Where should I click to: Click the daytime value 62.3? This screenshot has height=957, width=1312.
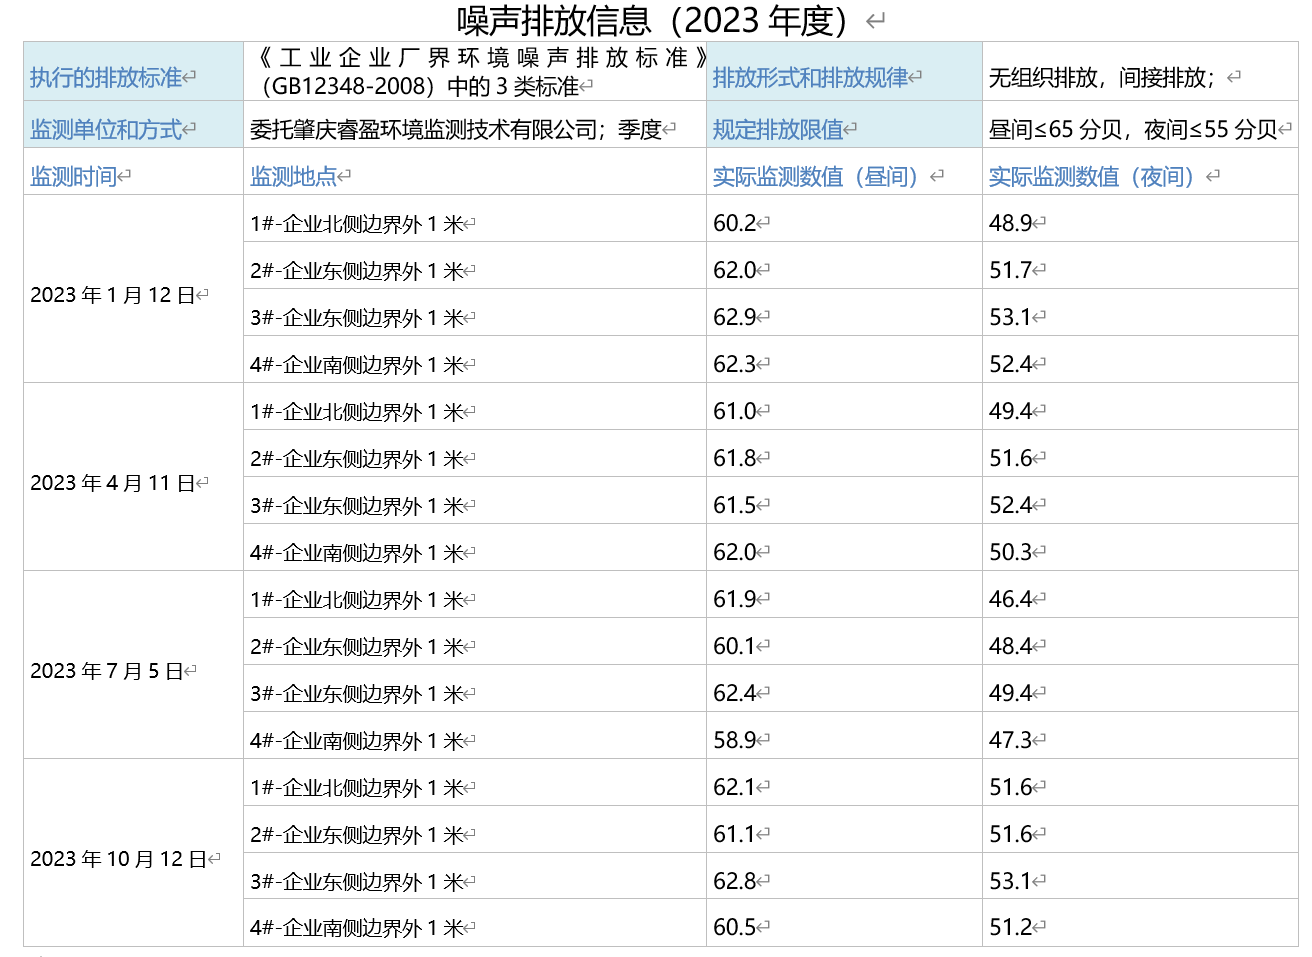click(734, 364)
